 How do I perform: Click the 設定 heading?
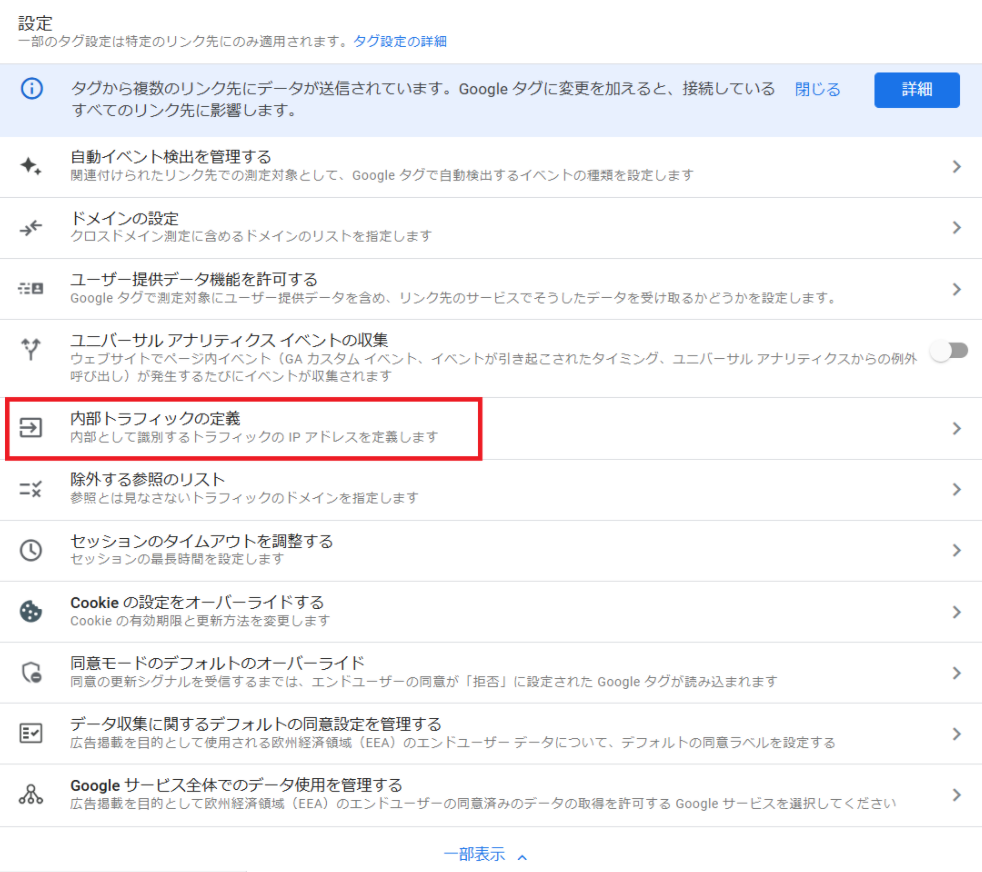(x=35, y=23)
